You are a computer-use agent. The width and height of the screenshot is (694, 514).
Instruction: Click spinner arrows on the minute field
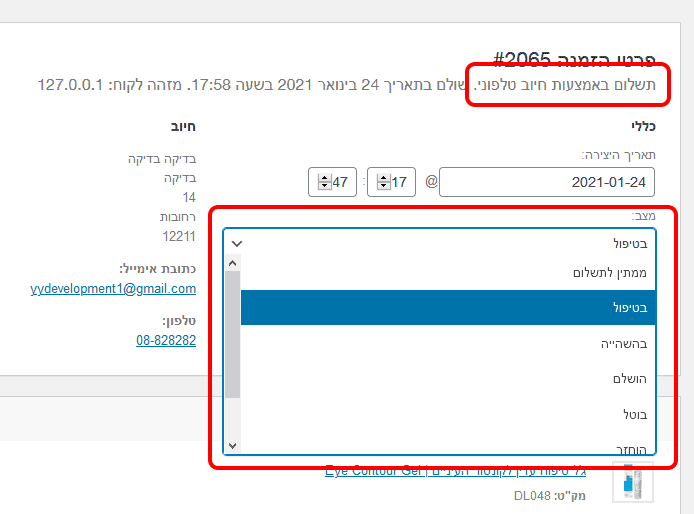[324, 182]
